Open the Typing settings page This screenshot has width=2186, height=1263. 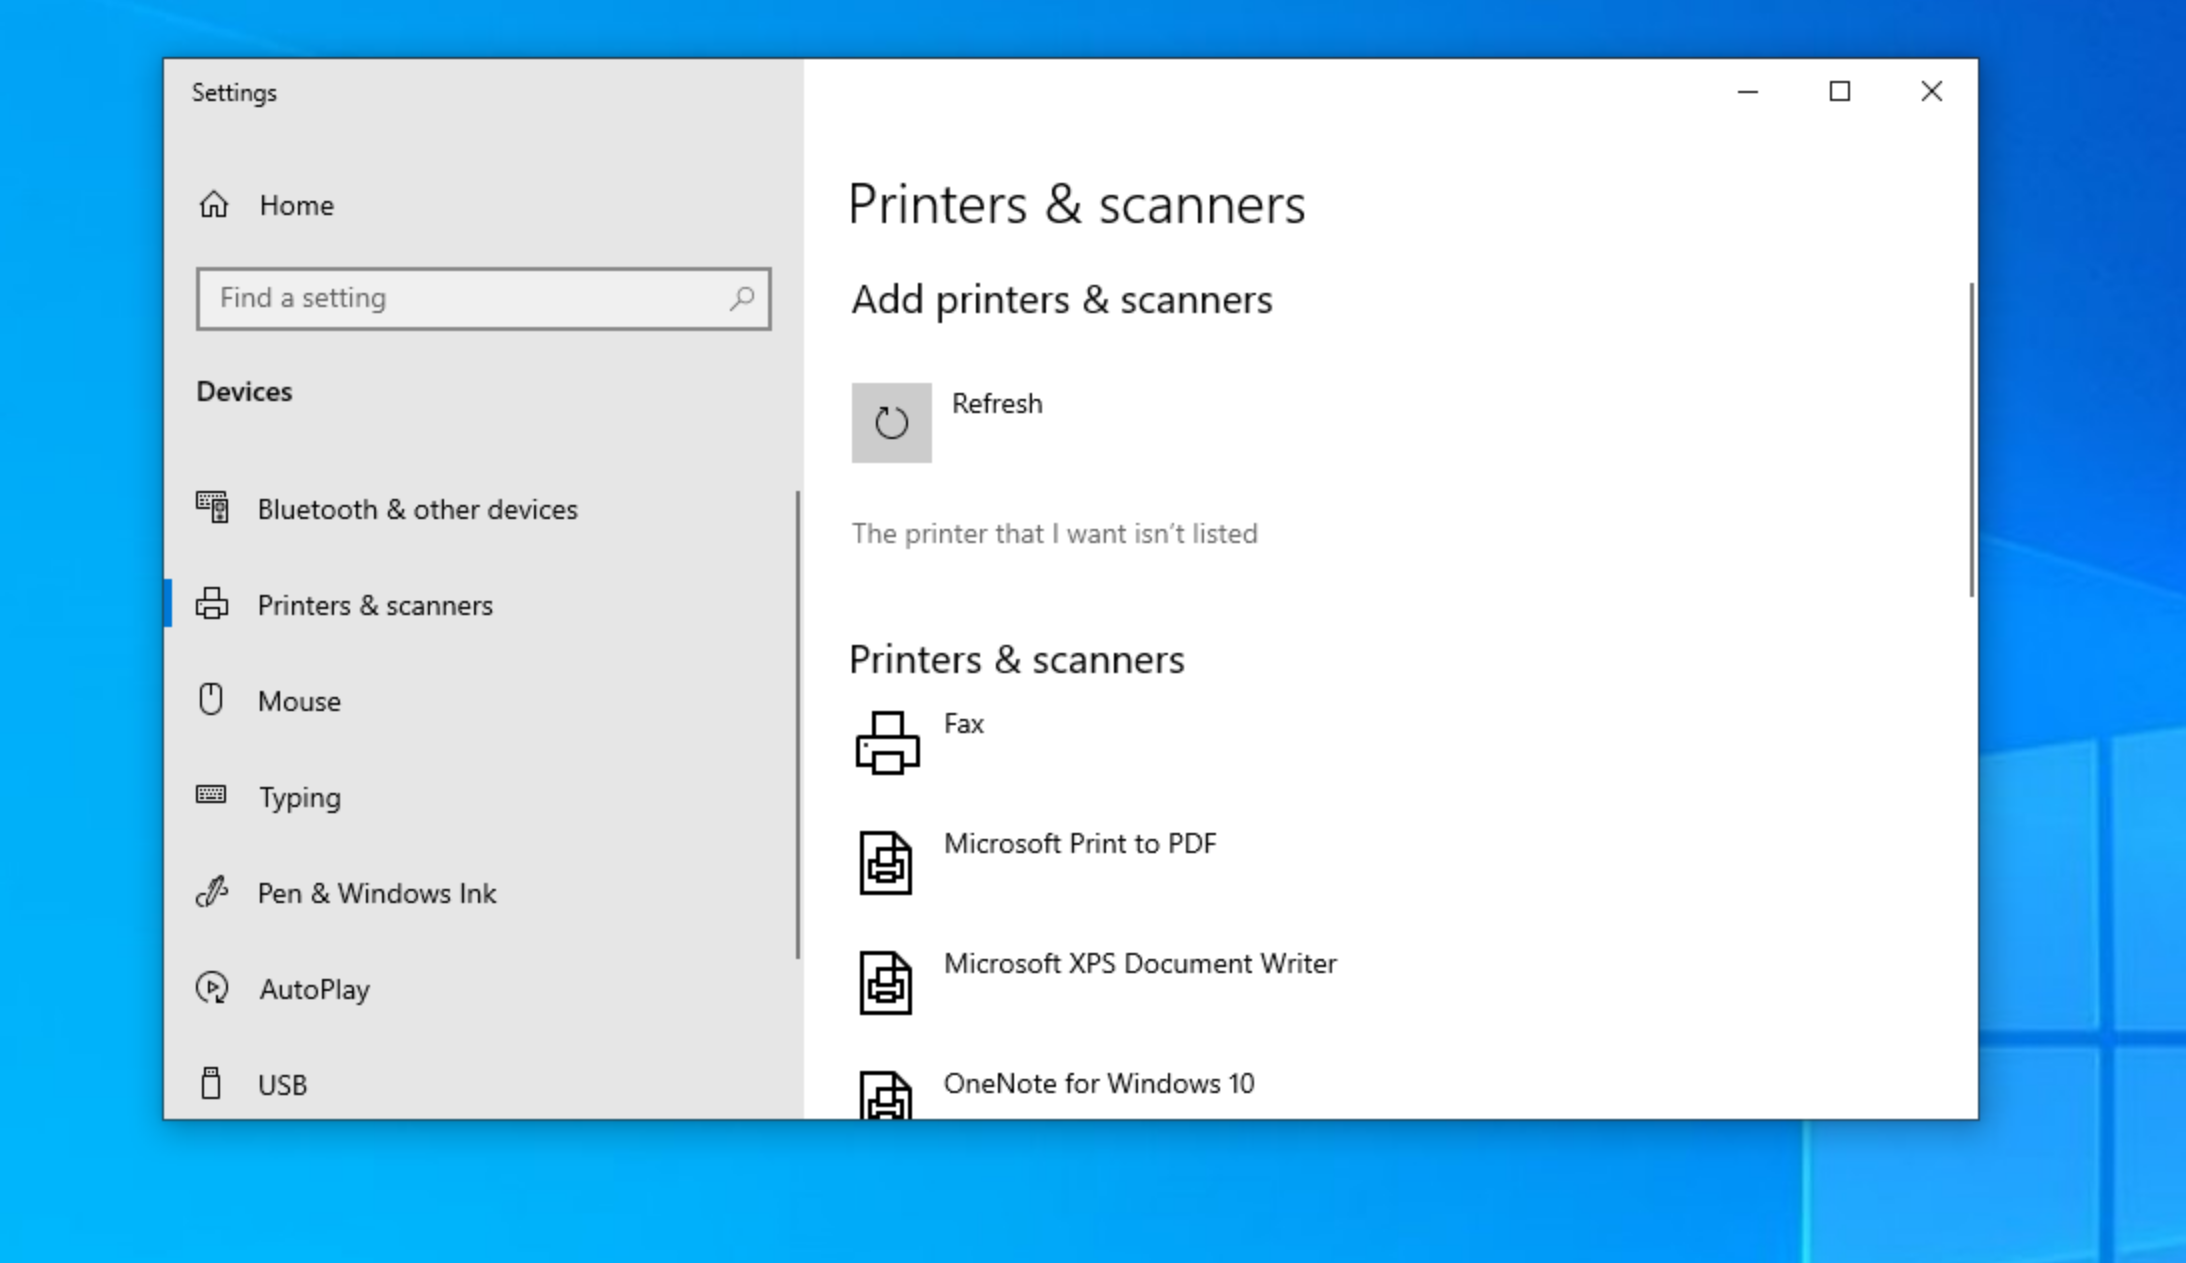[x=300, y=797]
